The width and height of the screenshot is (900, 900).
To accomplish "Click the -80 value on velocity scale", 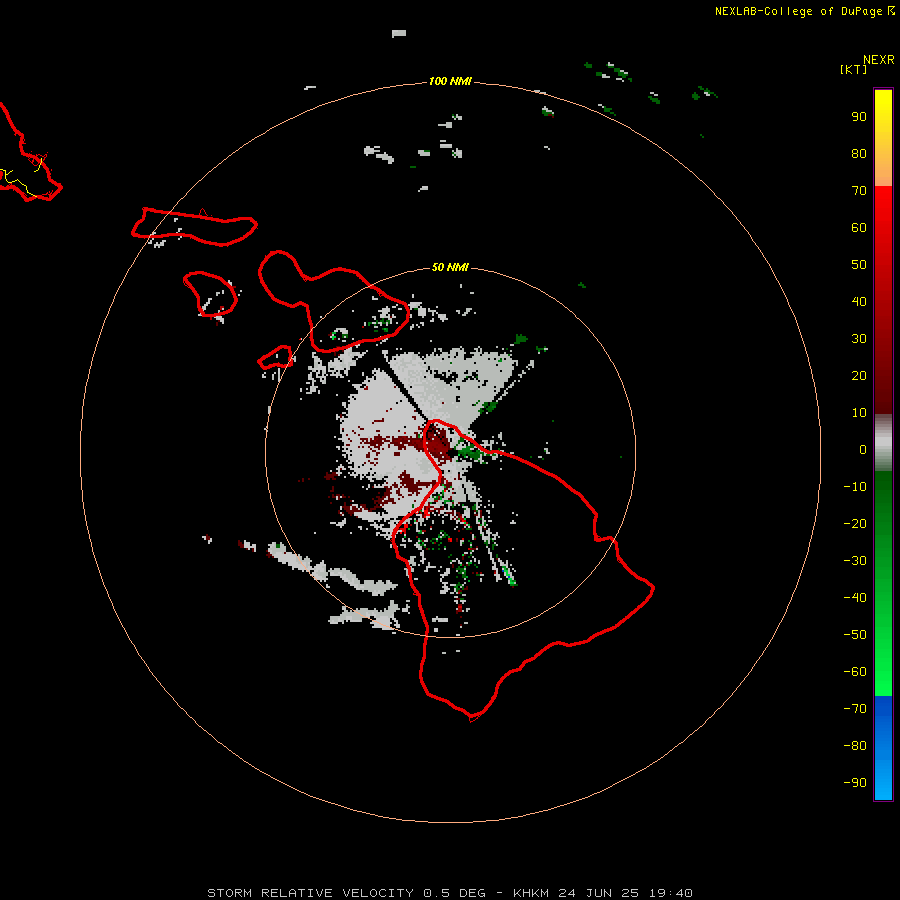I will click(855, 746).
